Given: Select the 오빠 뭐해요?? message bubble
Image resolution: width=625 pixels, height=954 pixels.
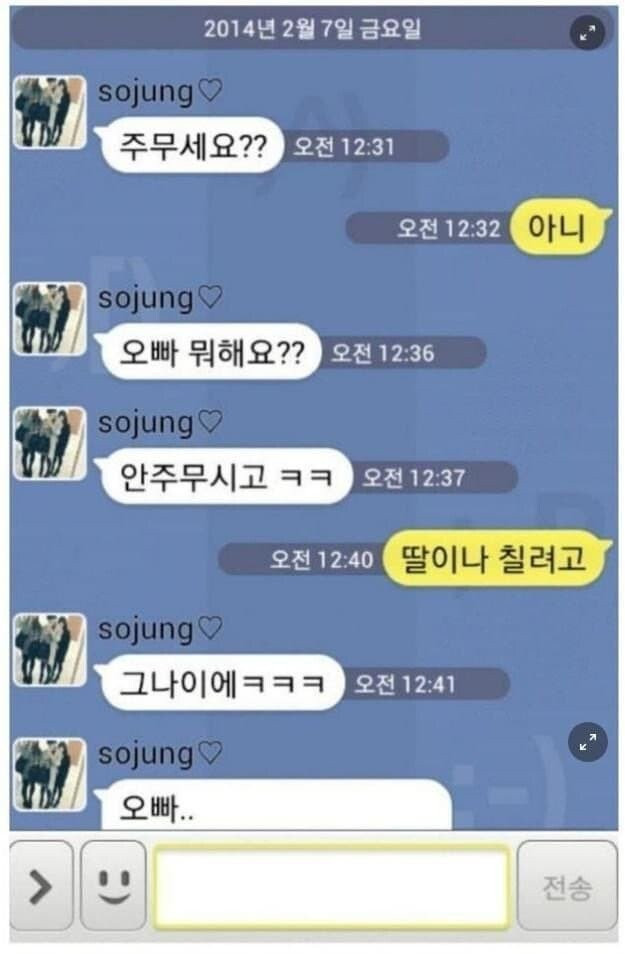Looking at the screenshot, I should click(x=209, y=352).
